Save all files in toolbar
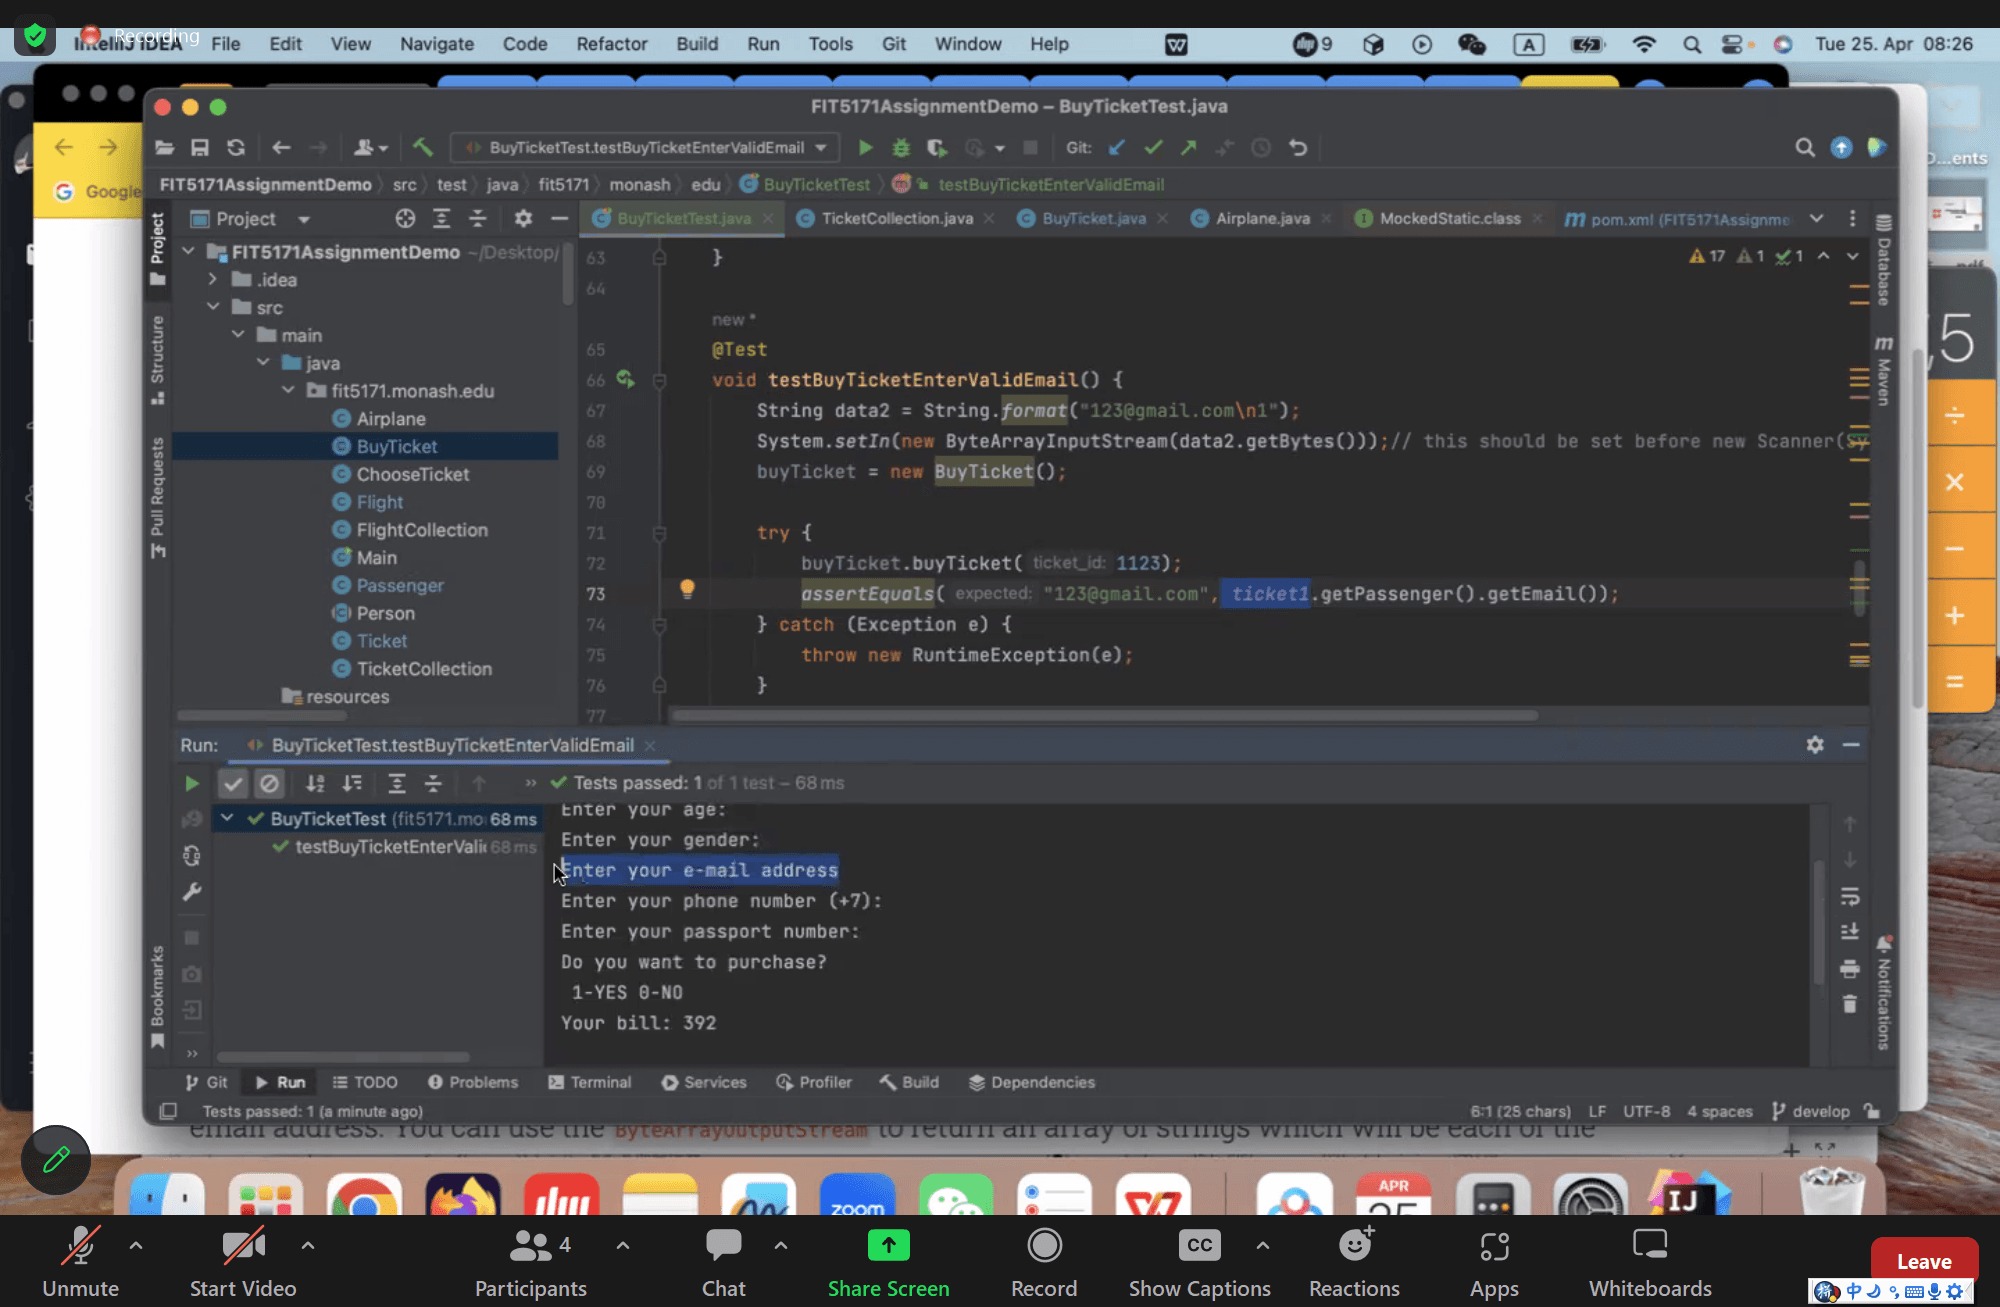The height and width of the screenshot is (1307, 2000). (x=200, y=148)
